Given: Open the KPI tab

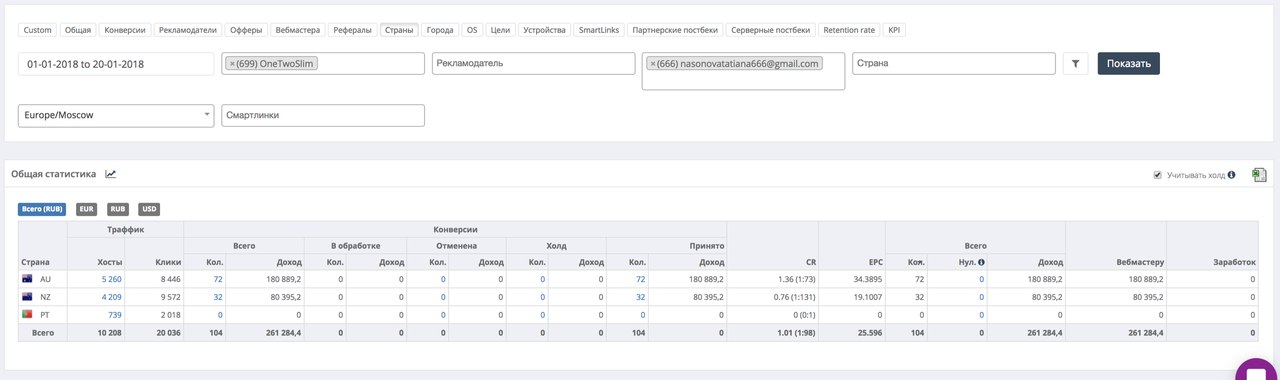Looking at the screenshot, I should click(894, 30).
